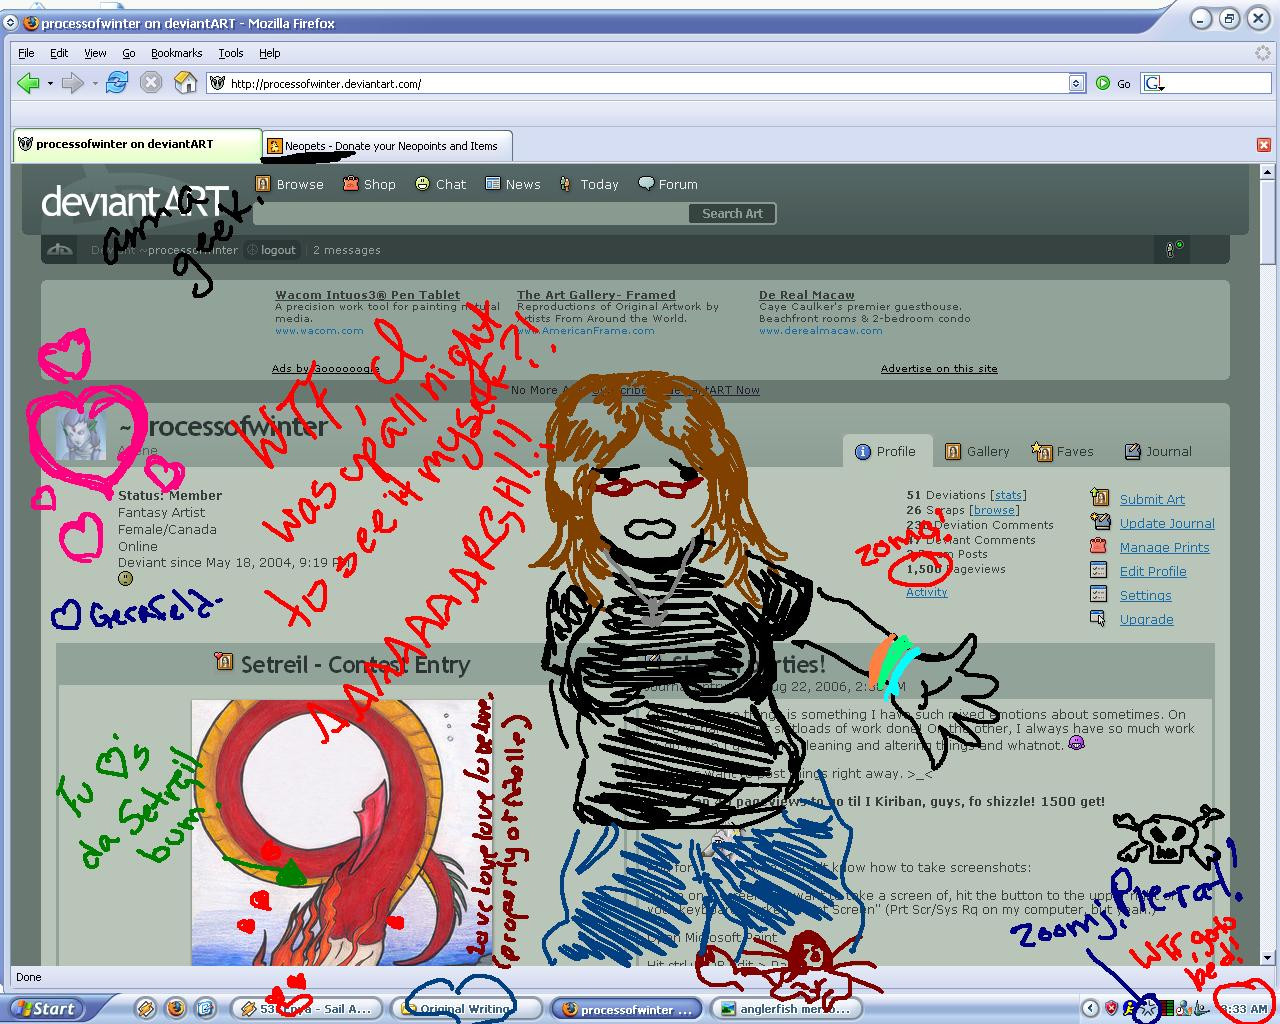The width and height of the screenshot is (1280, 1024).
Task: Go back with the green Back arrow
Action: (28, 83)
